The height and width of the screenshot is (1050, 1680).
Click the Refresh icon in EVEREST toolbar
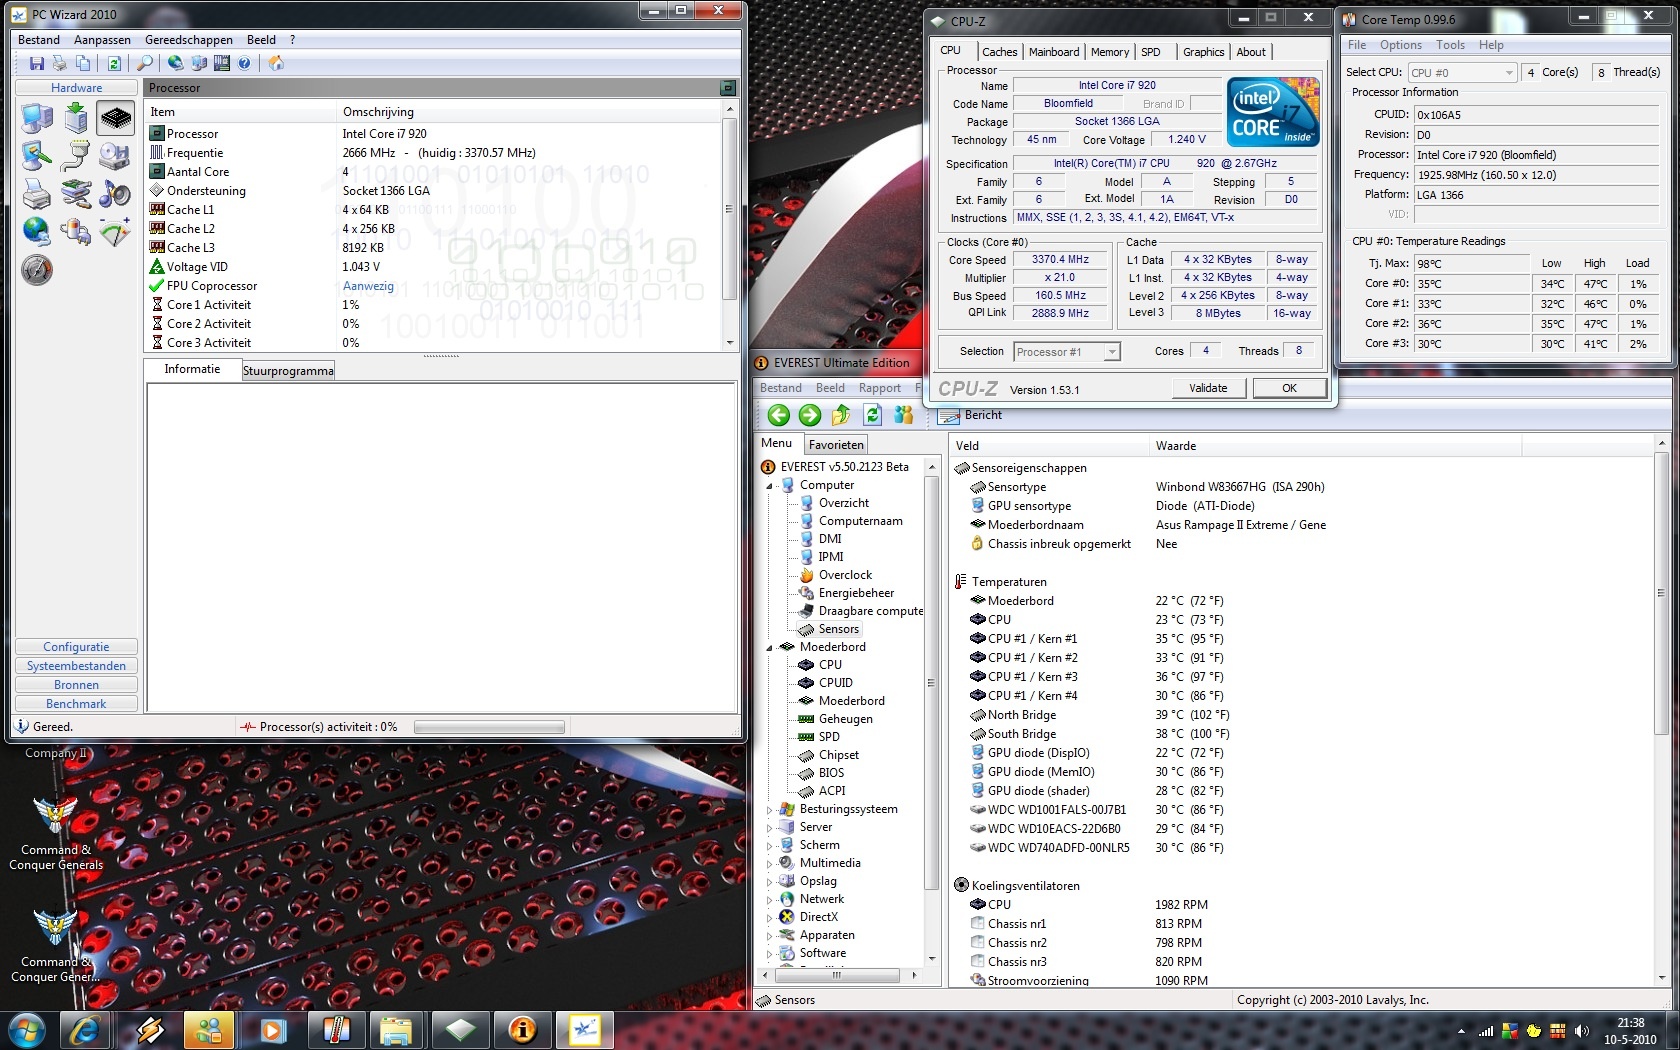872,414
